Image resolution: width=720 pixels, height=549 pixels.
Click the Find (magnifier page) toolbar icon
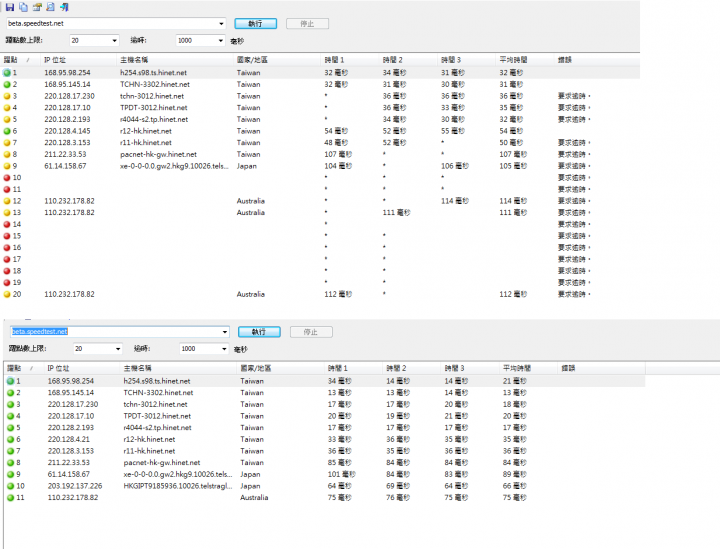tap(51, 7)
